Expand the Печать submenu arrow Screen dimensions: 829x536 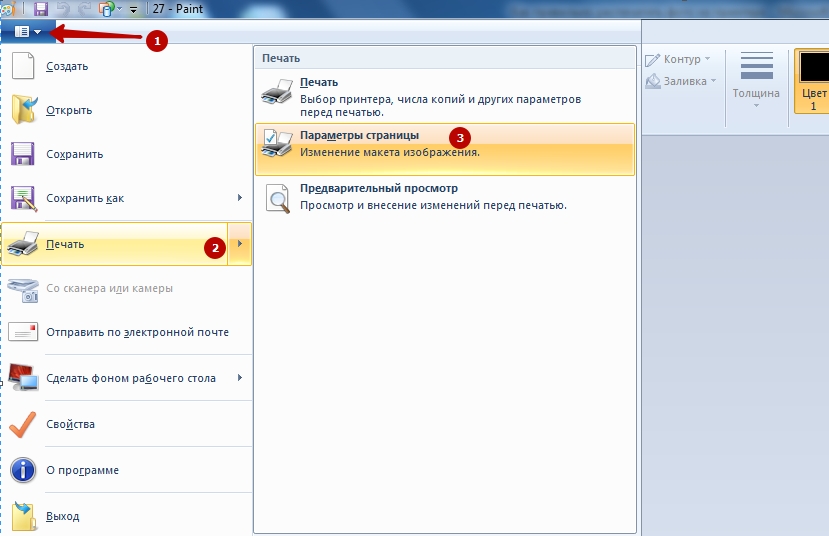click(x=240, y=245)
